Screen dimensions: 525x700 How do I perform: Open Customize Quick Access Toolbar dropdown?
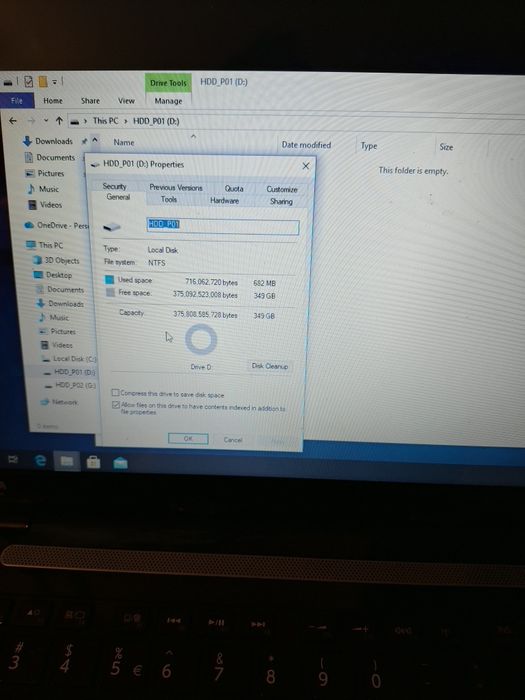click(x=54, y=82)
